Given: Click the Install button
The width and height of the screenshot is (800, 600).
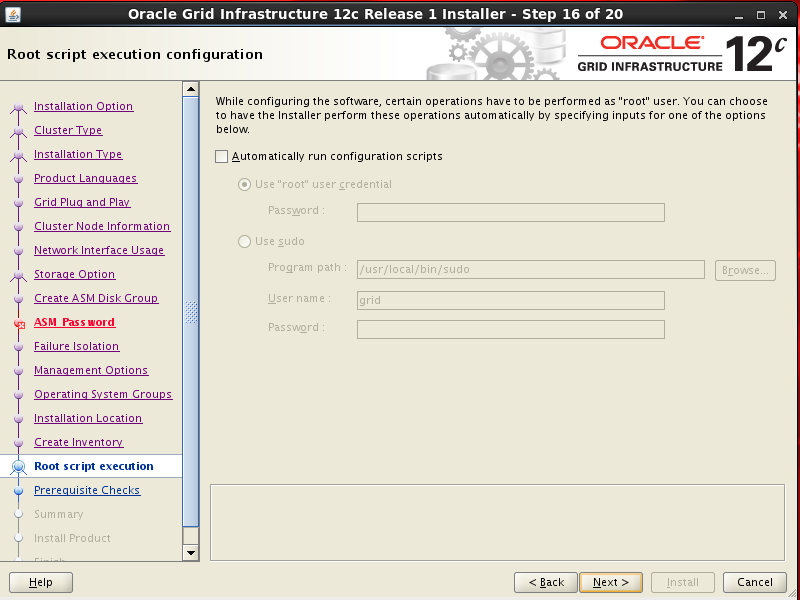Looking at the screenshot, I should click(683, 582).
